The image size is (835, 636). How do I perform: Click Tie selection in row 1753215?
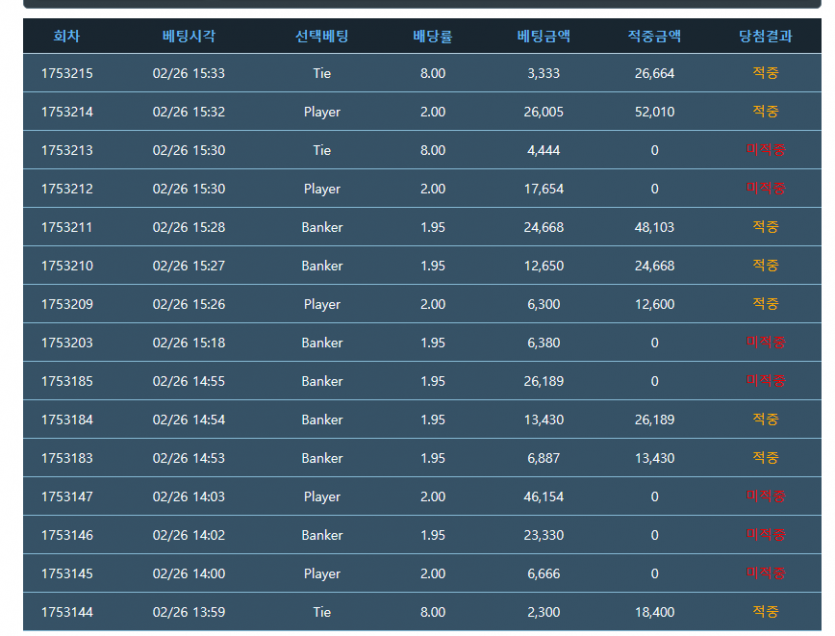pos(322,73)
